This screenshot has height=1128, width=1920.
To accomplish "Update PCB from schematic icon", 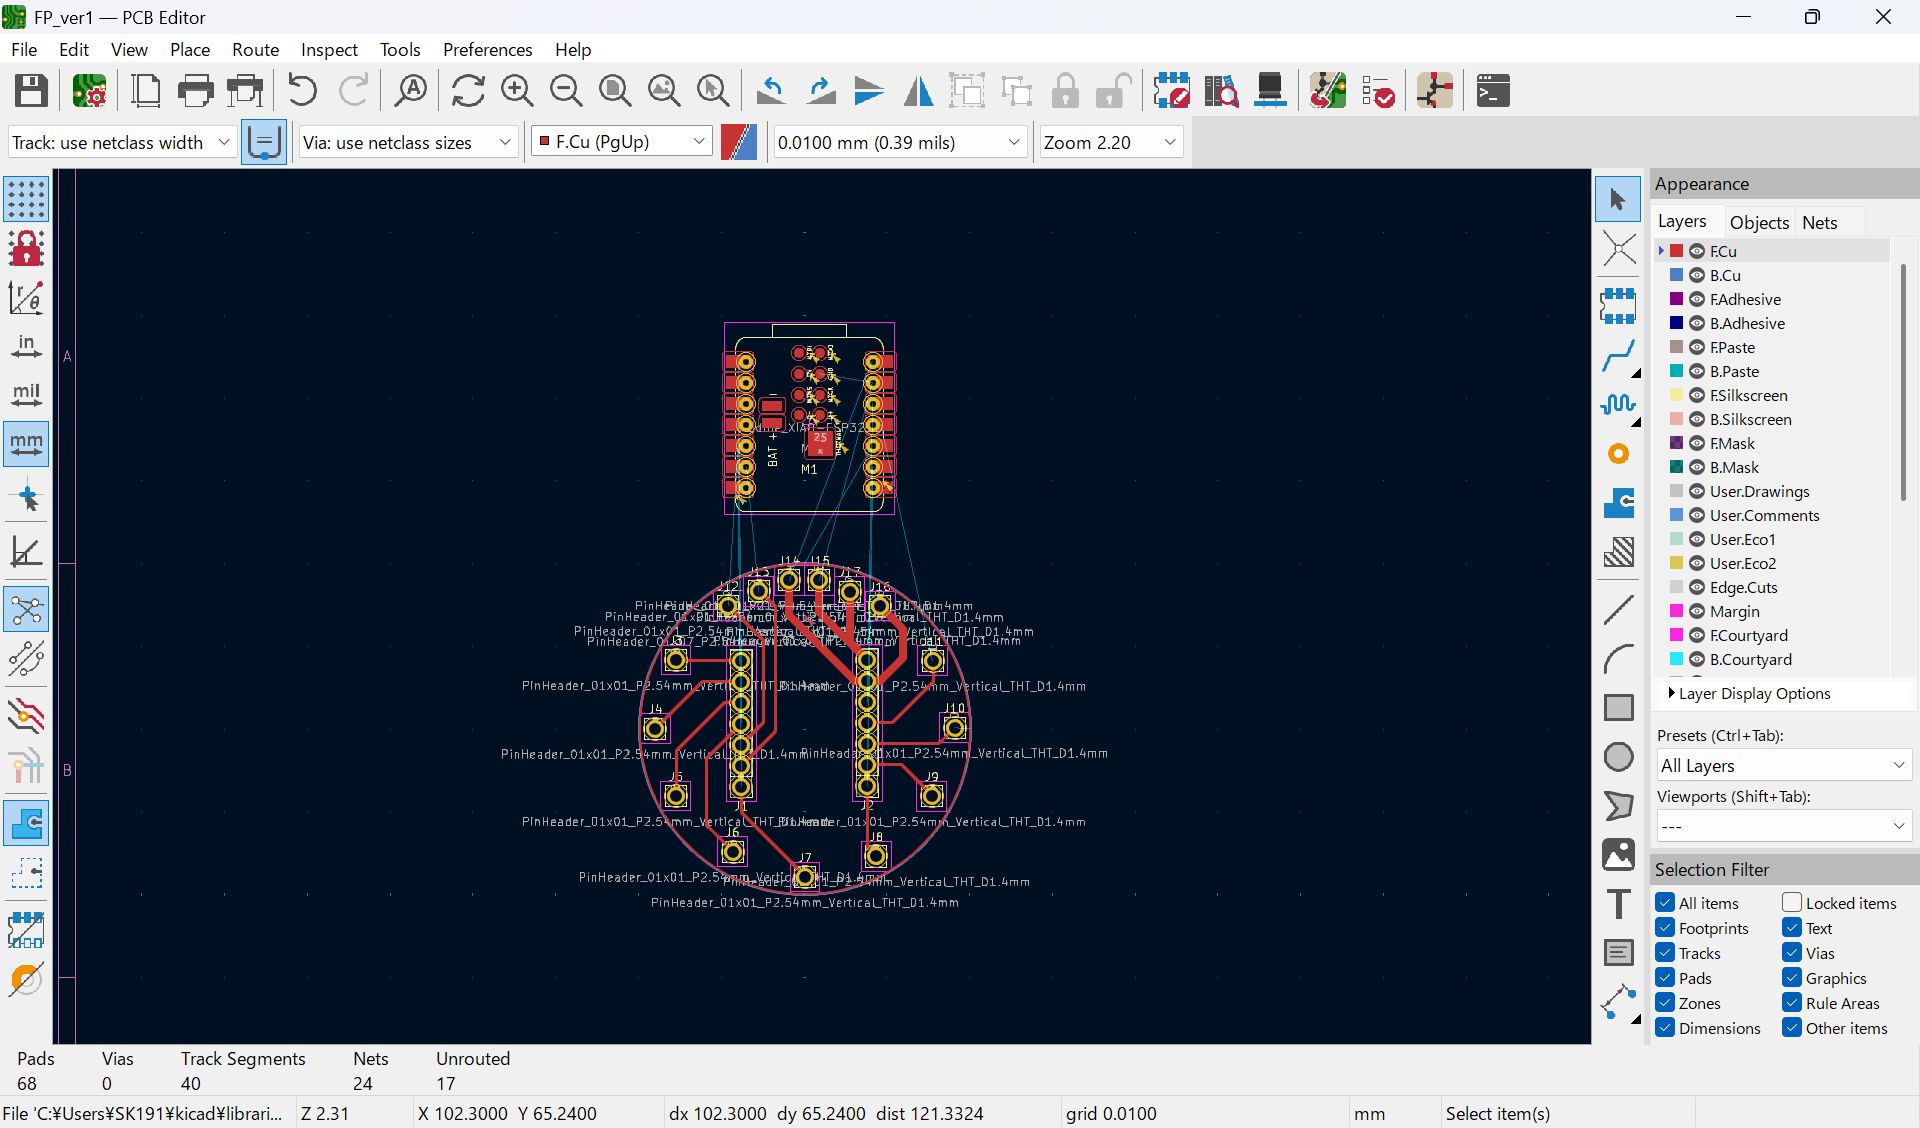I will (1328, 91).
